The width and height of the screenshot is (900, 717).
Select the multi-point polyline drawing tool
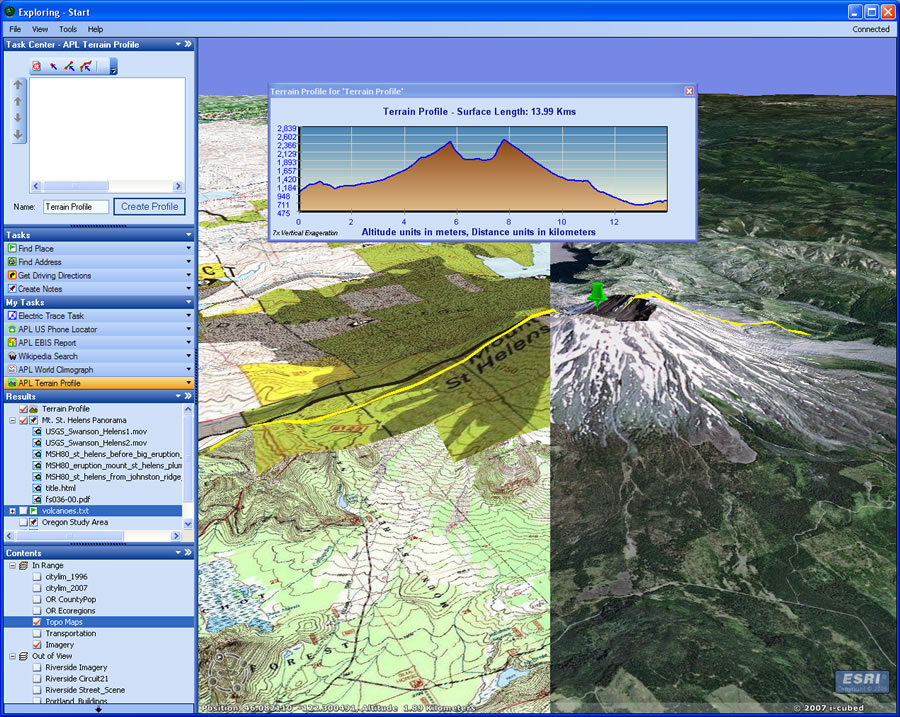(86, 67)
